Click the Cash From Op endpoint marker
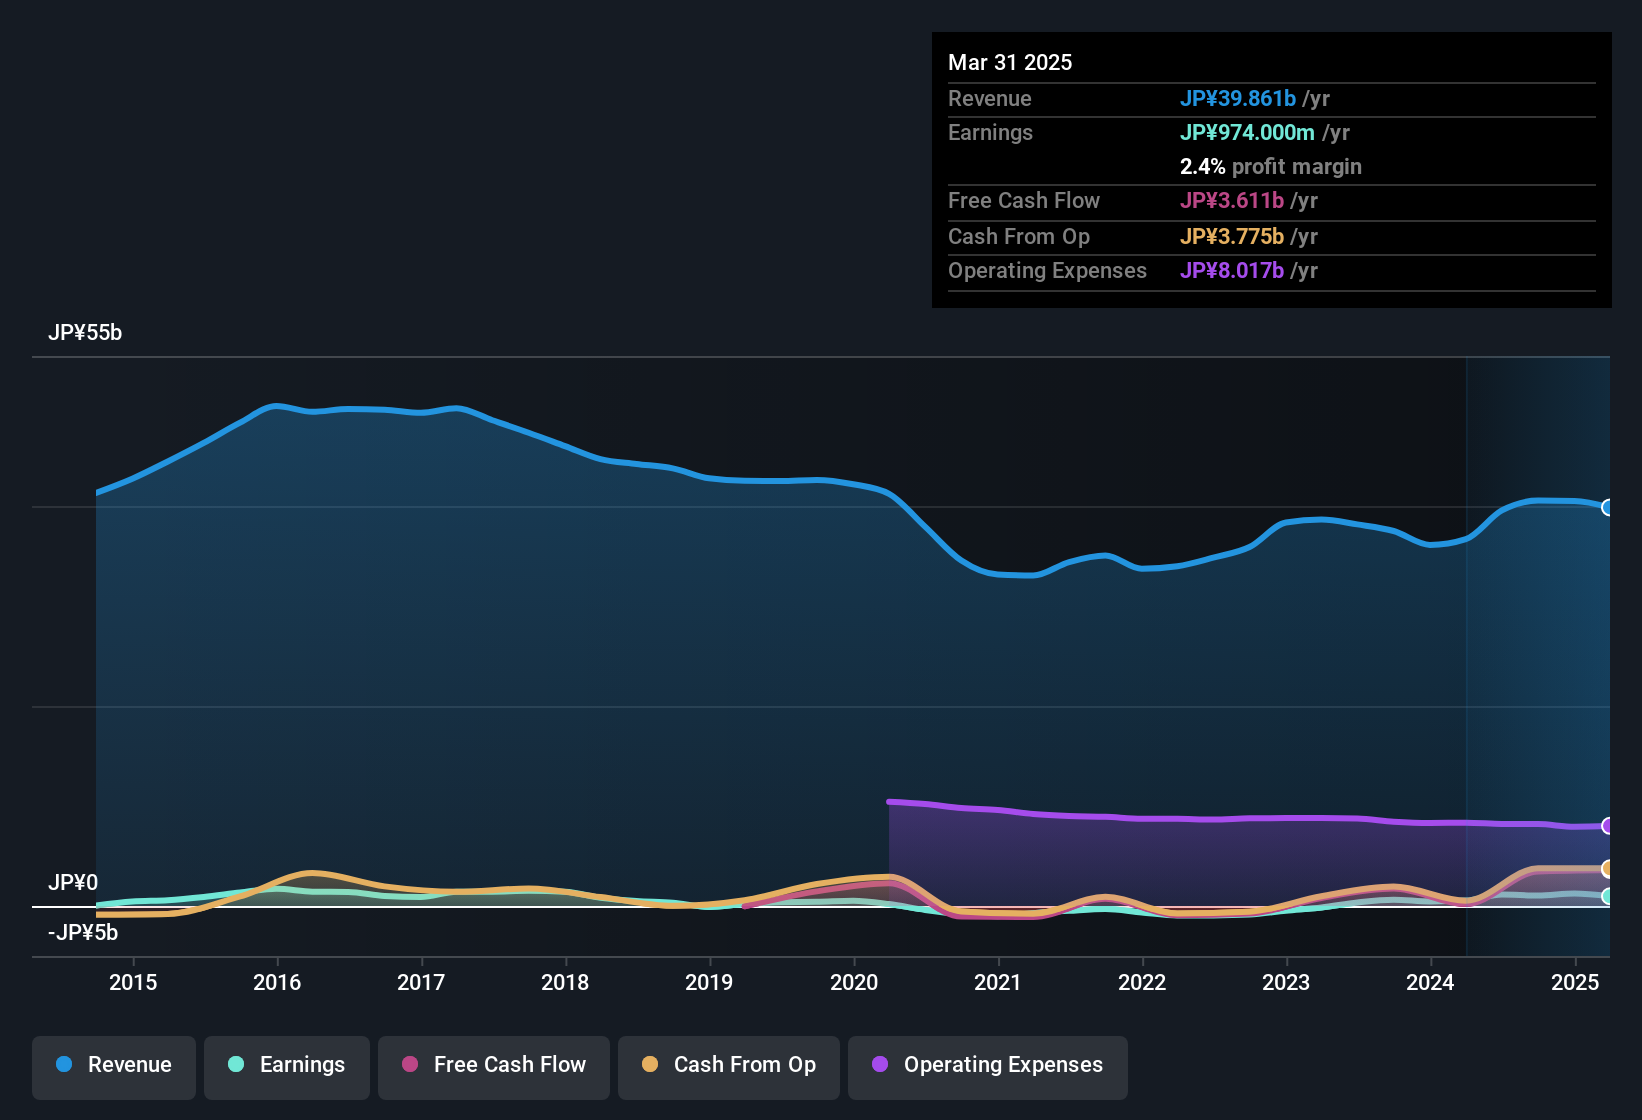Screen dimensions: 1642x1120 click(x=1607, y=869)
